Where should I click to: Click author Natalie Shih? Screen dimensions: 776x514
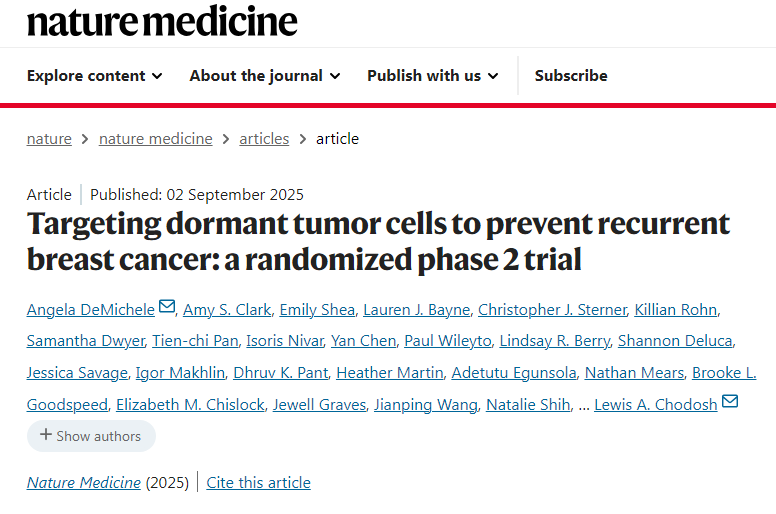(528, 405)
